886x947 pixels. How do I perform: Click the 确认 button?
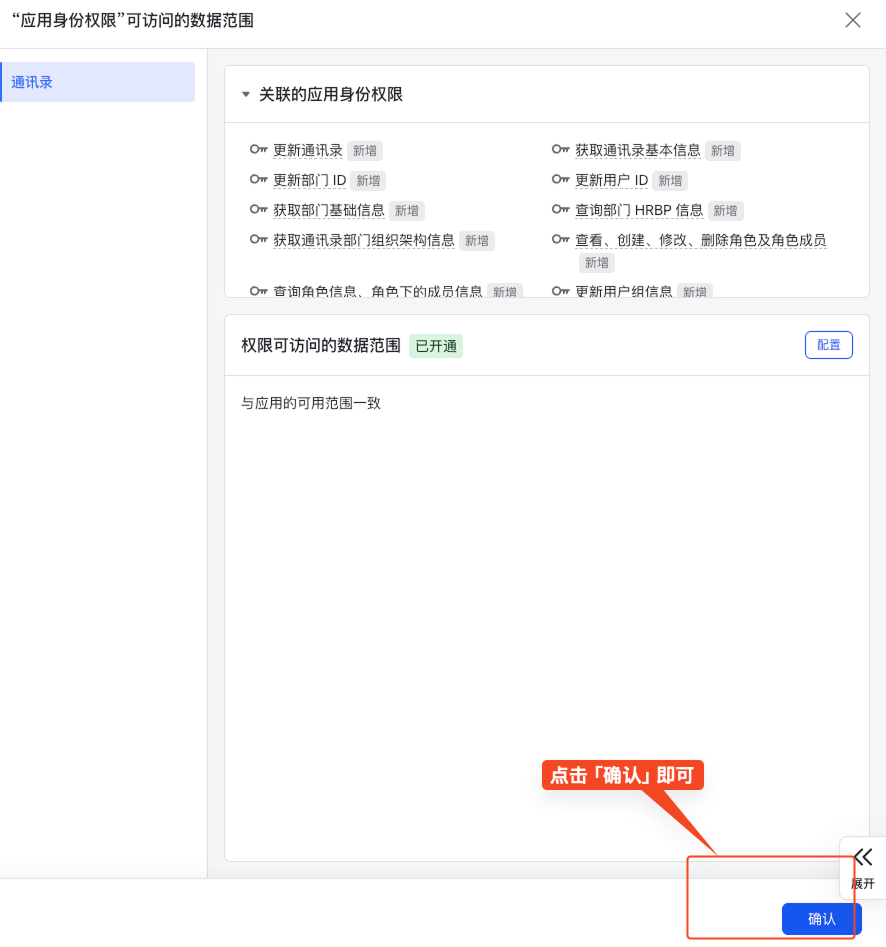coord(821,918)
